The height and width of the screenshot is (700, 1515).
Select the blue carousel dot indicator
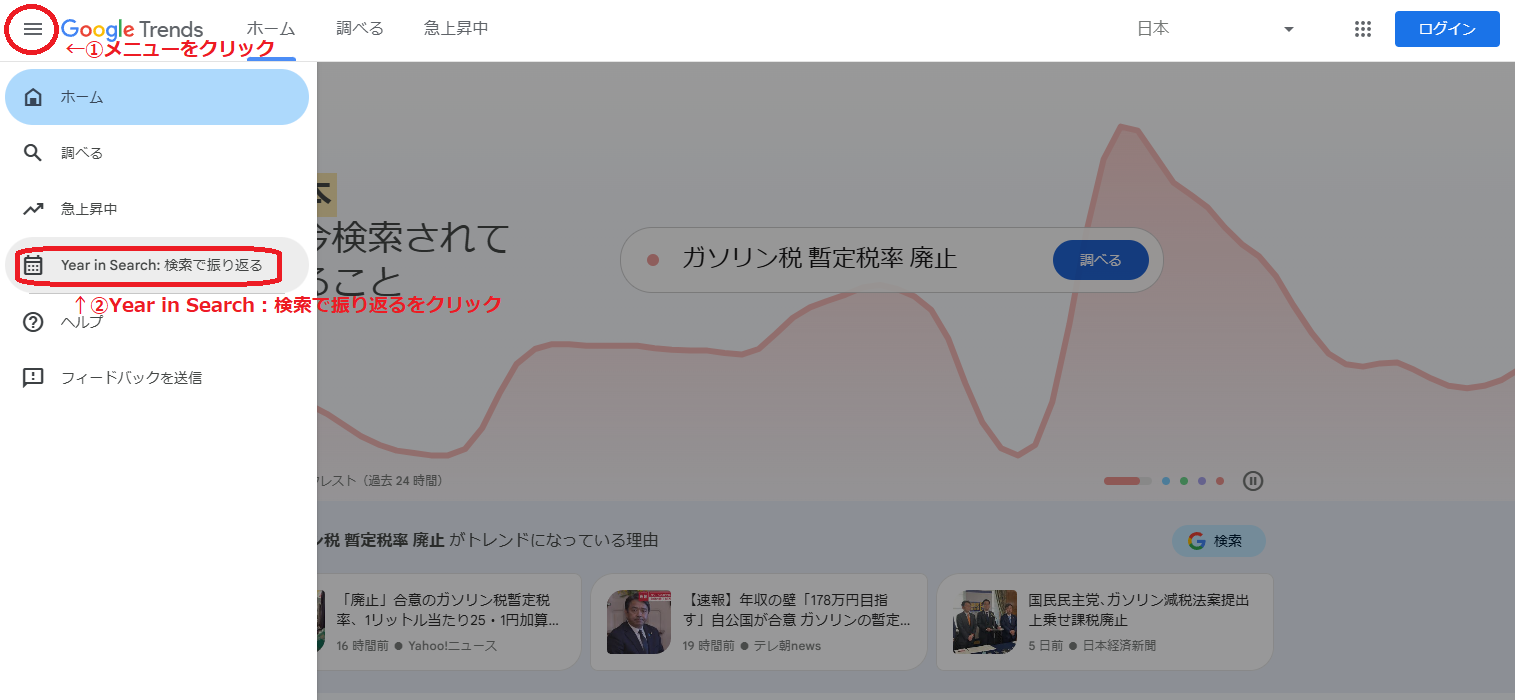coord(1165,481)
